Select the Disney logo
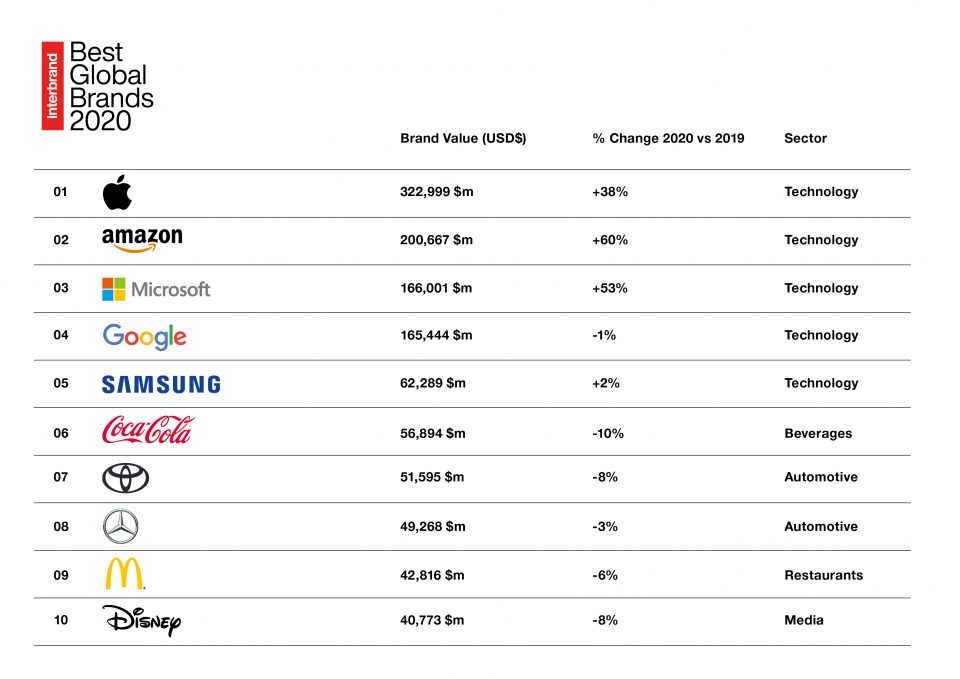 pyautogui.click(x=141, y=620)
